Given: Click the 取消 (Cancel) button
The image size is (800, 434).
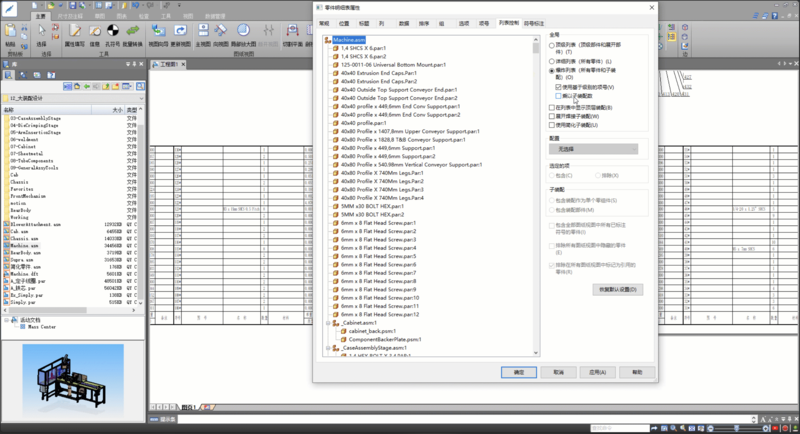Looking at the screenshot, I should click(x=559, y=372).
